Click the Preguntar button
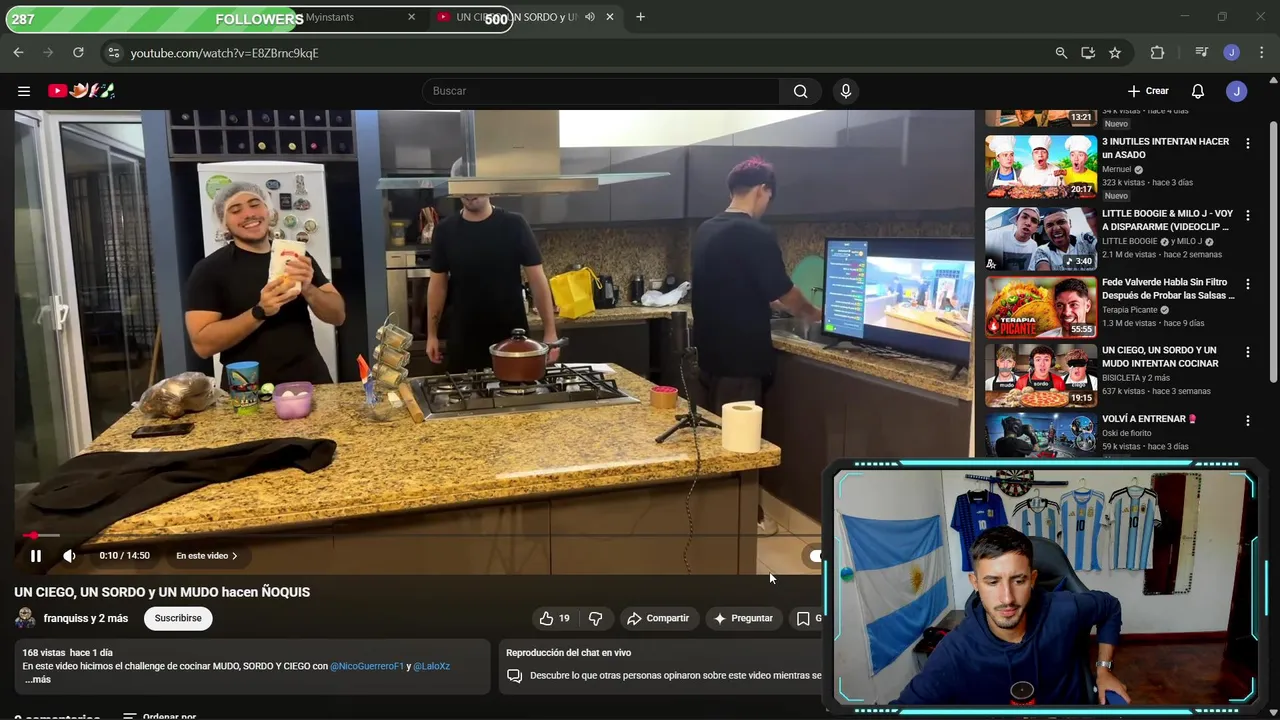The width and height of the screenshot is (1280, 720). [x=743, y=619]
